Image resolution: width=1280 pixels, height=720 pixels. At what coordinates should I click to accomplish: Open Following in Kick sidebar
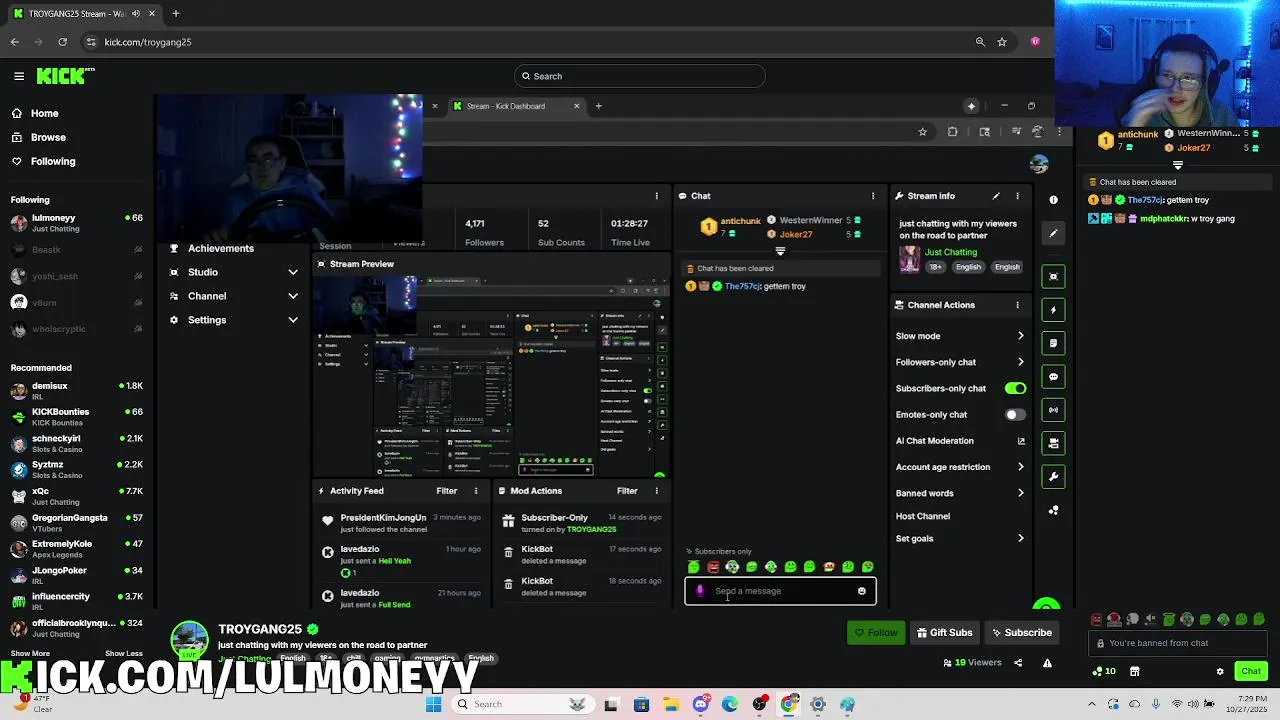coord(43,161)
